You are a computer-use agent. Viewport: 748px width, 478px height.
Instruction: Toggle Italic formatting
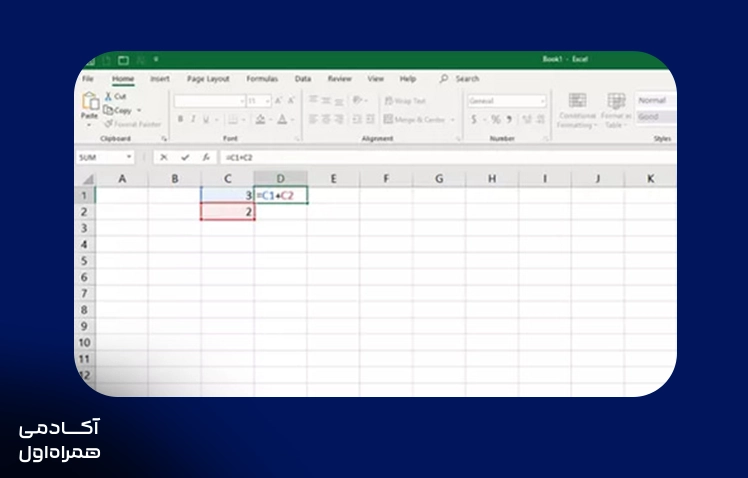(193, 119)
